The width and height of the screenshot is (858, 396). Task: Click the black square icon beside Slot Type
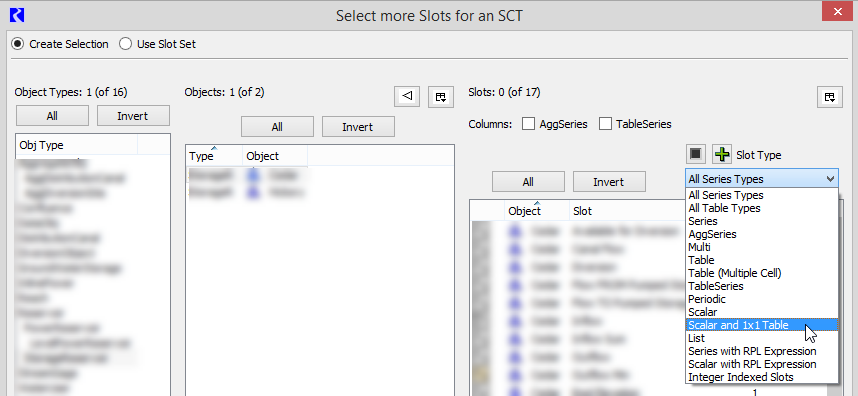point(695,154)
